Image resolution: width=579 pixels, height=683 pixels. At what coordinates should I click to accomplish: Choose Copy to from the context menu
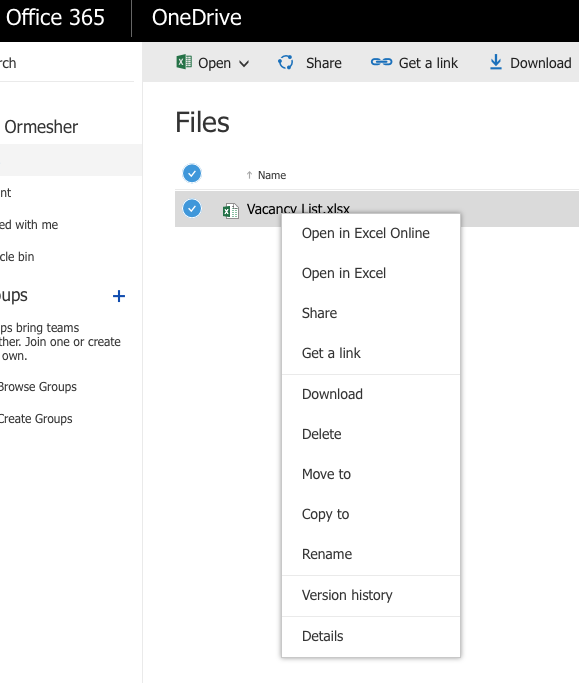(x=371, y=514)
